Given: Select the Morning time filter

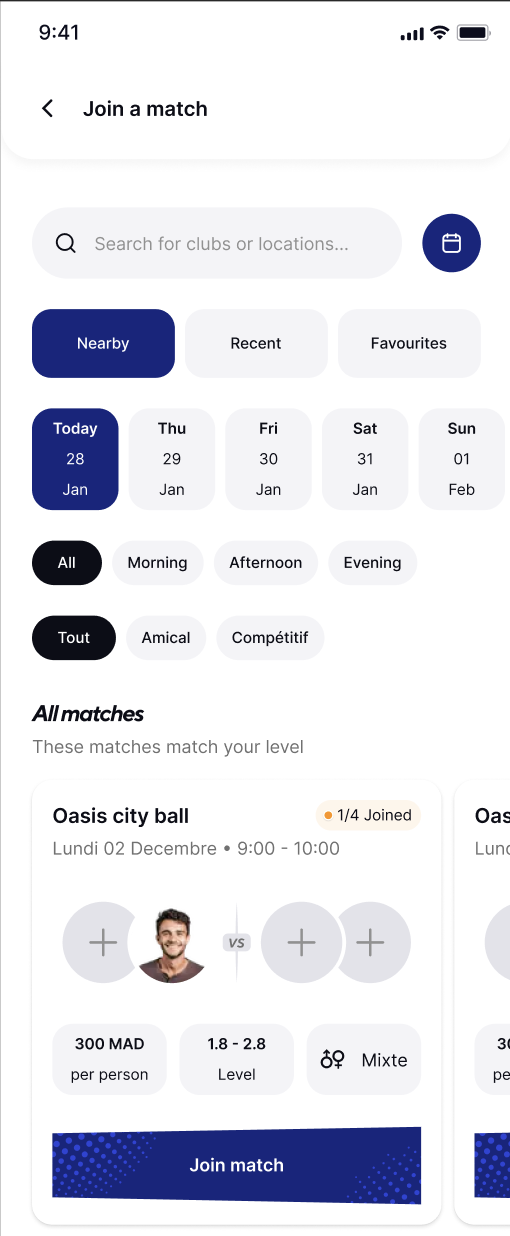Looking at the screenshot, I should pyautogui.click(x=157, y=563).
